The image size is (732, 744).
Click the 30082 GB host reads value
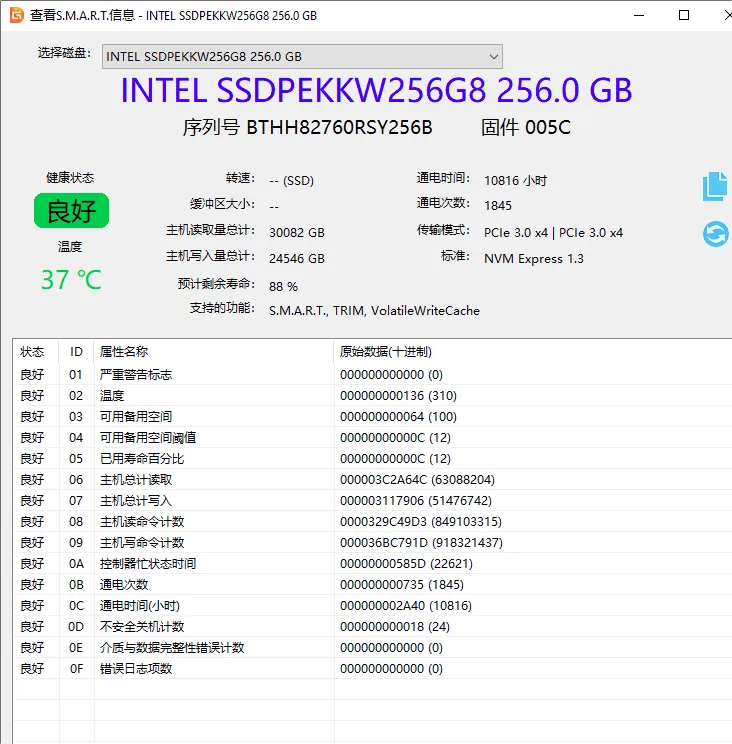tap(297, 232)
